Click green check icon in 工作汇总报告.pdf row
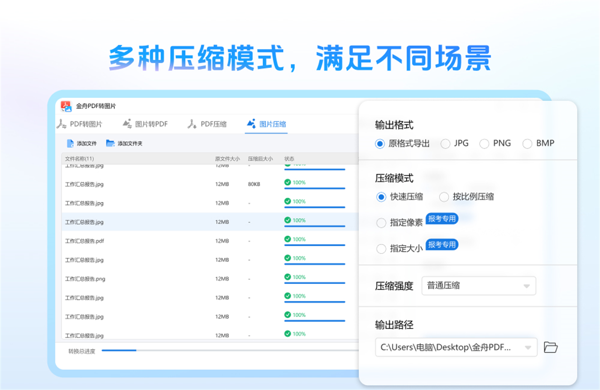Image resolution: width=600 pixels, height=390 pixels. tap(287, 239)
